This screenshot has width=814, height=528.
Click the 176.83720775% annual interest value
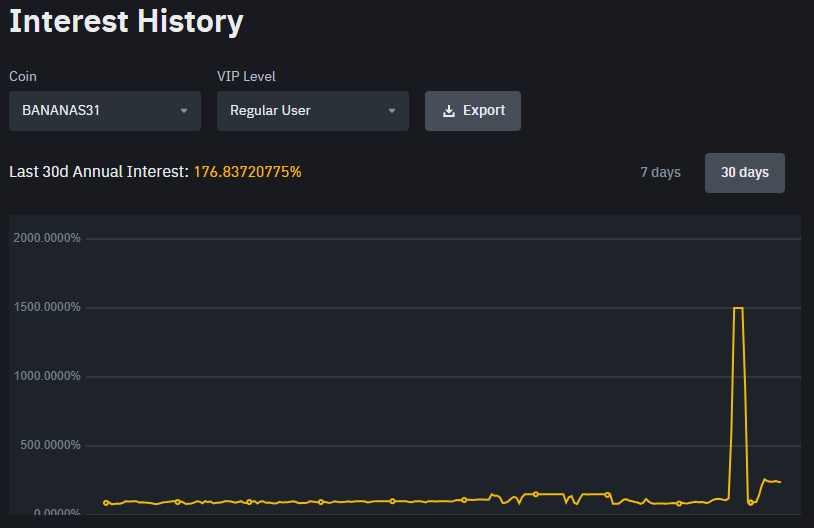click(248, 172)
